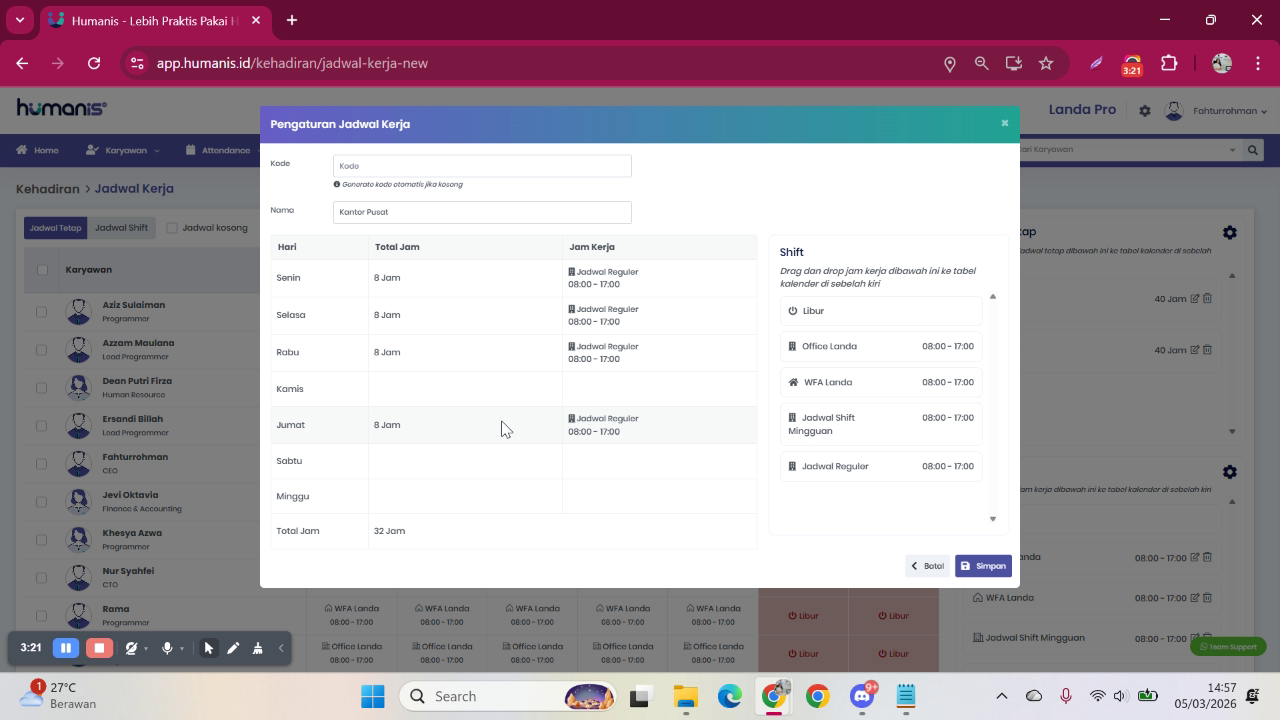Screen dimensions: 1280x720
Task: Edit the WFA Landa 08:00 - 17:00 entry
Action: click(1195, 598)
